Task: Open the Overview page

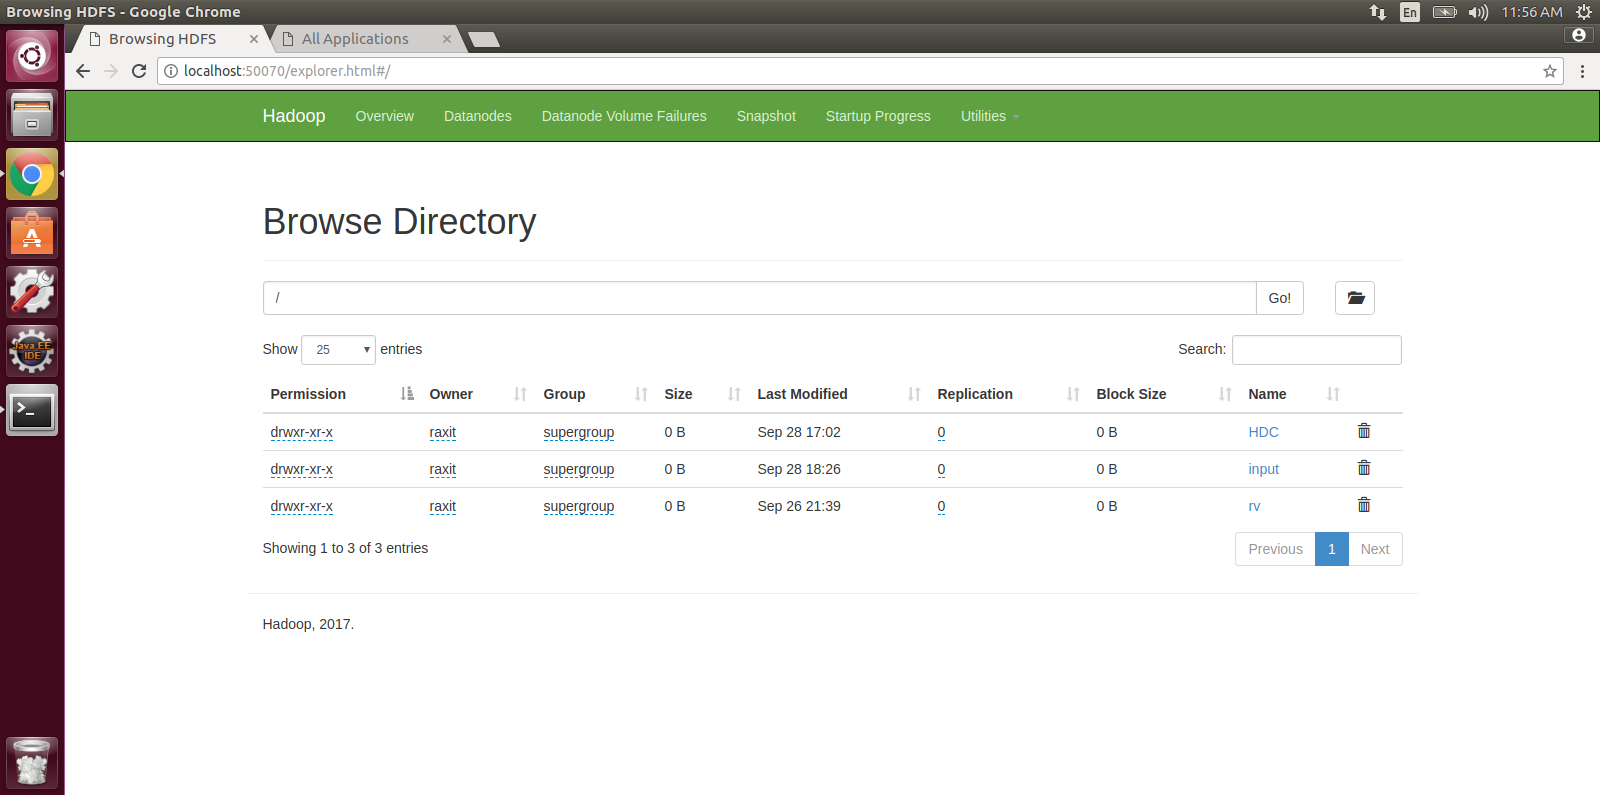Action: (384, 116)
